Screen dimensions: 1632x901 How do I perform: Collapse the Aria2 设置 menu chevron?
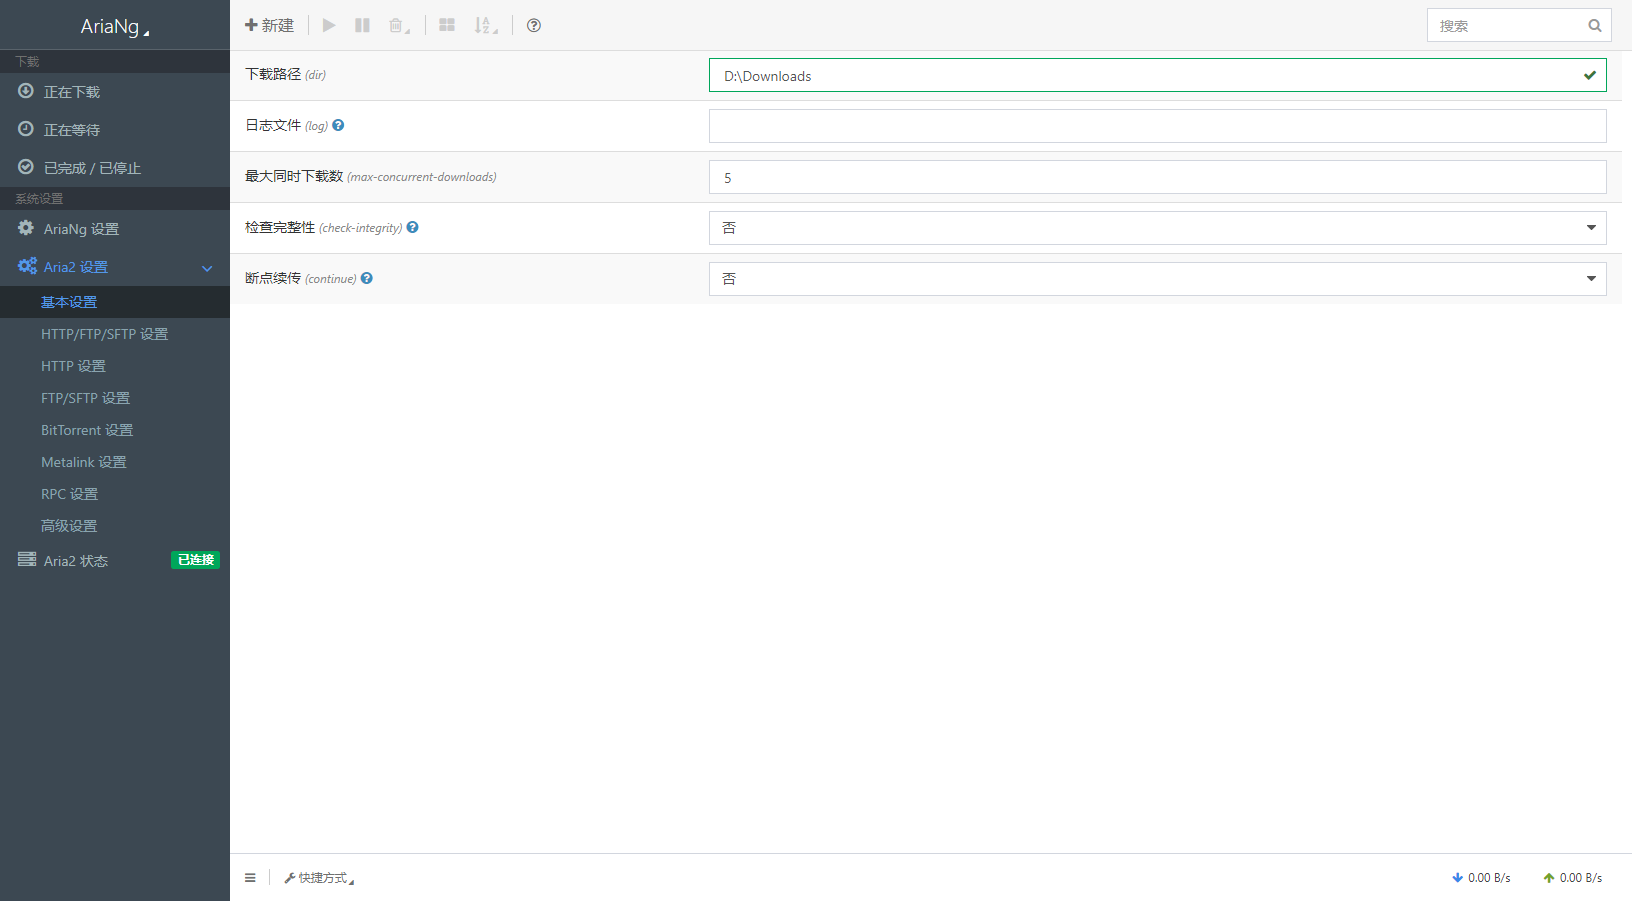(x=207, y=268)
